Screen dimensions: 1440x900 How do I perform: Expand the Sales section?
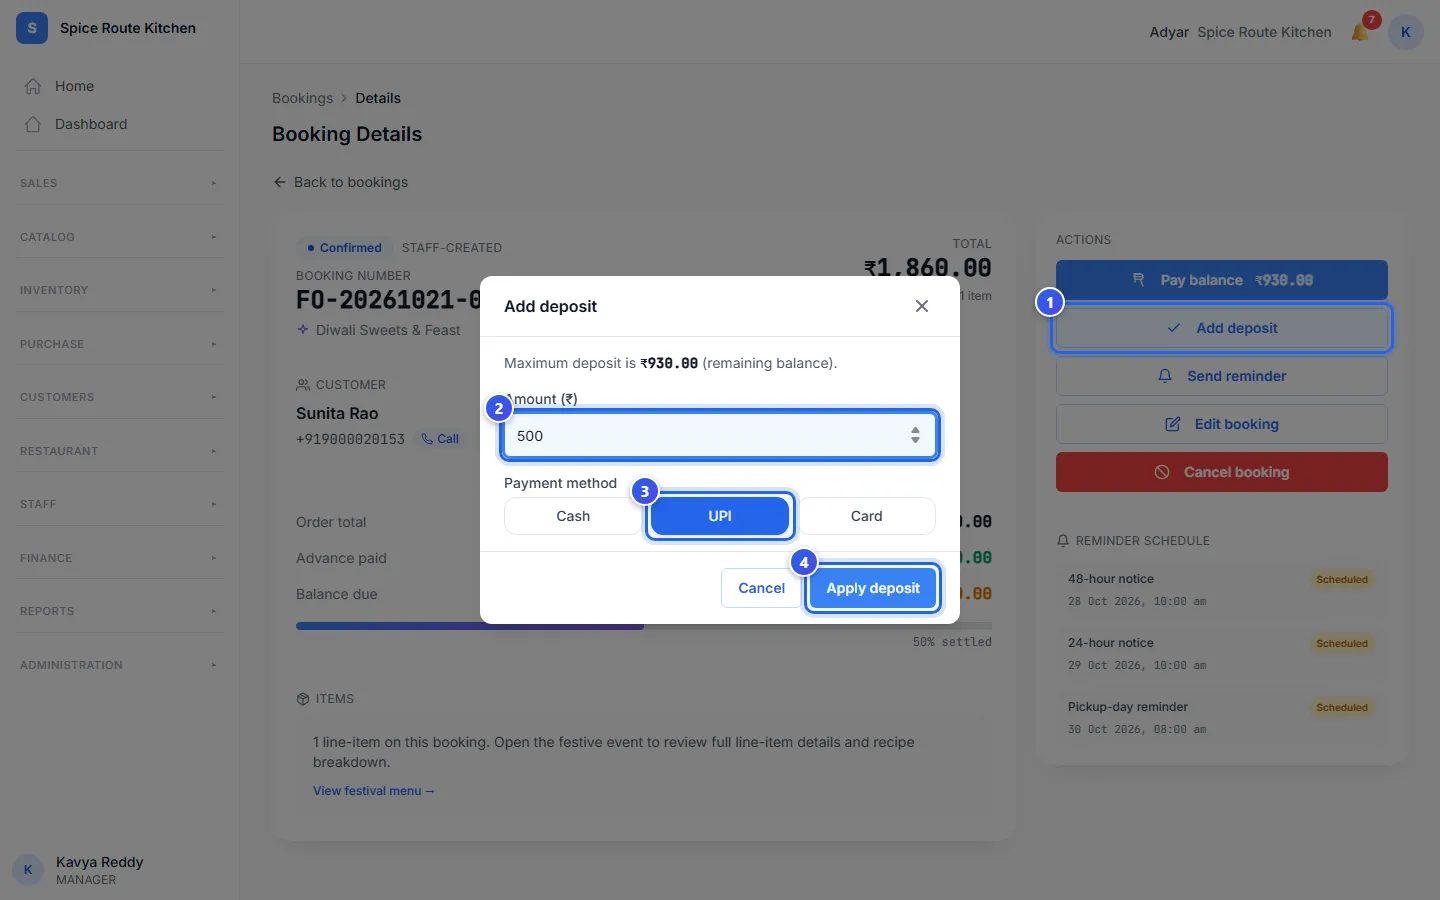(119, 183)
